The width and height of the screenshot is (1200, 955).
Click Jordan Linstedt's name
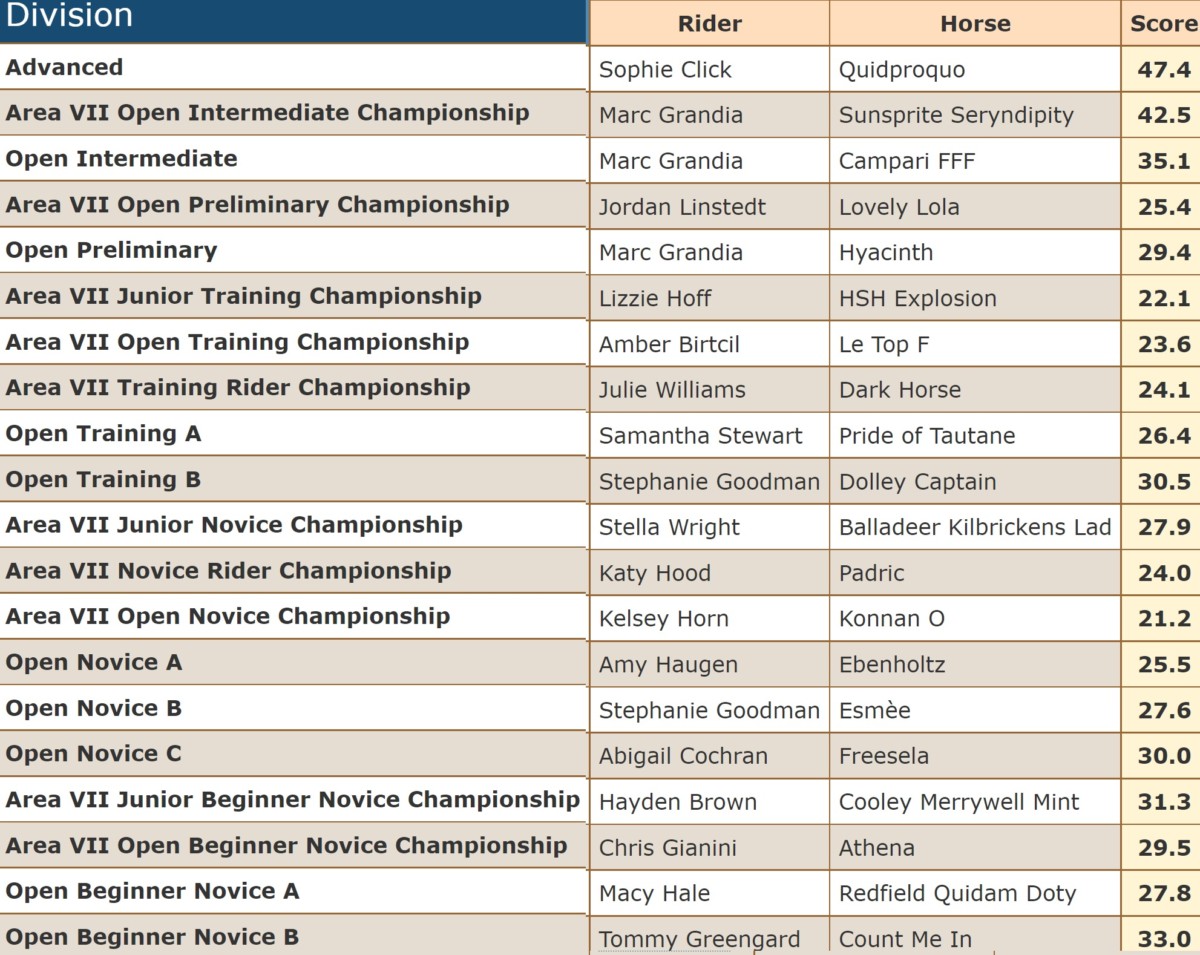coord(682,207)
